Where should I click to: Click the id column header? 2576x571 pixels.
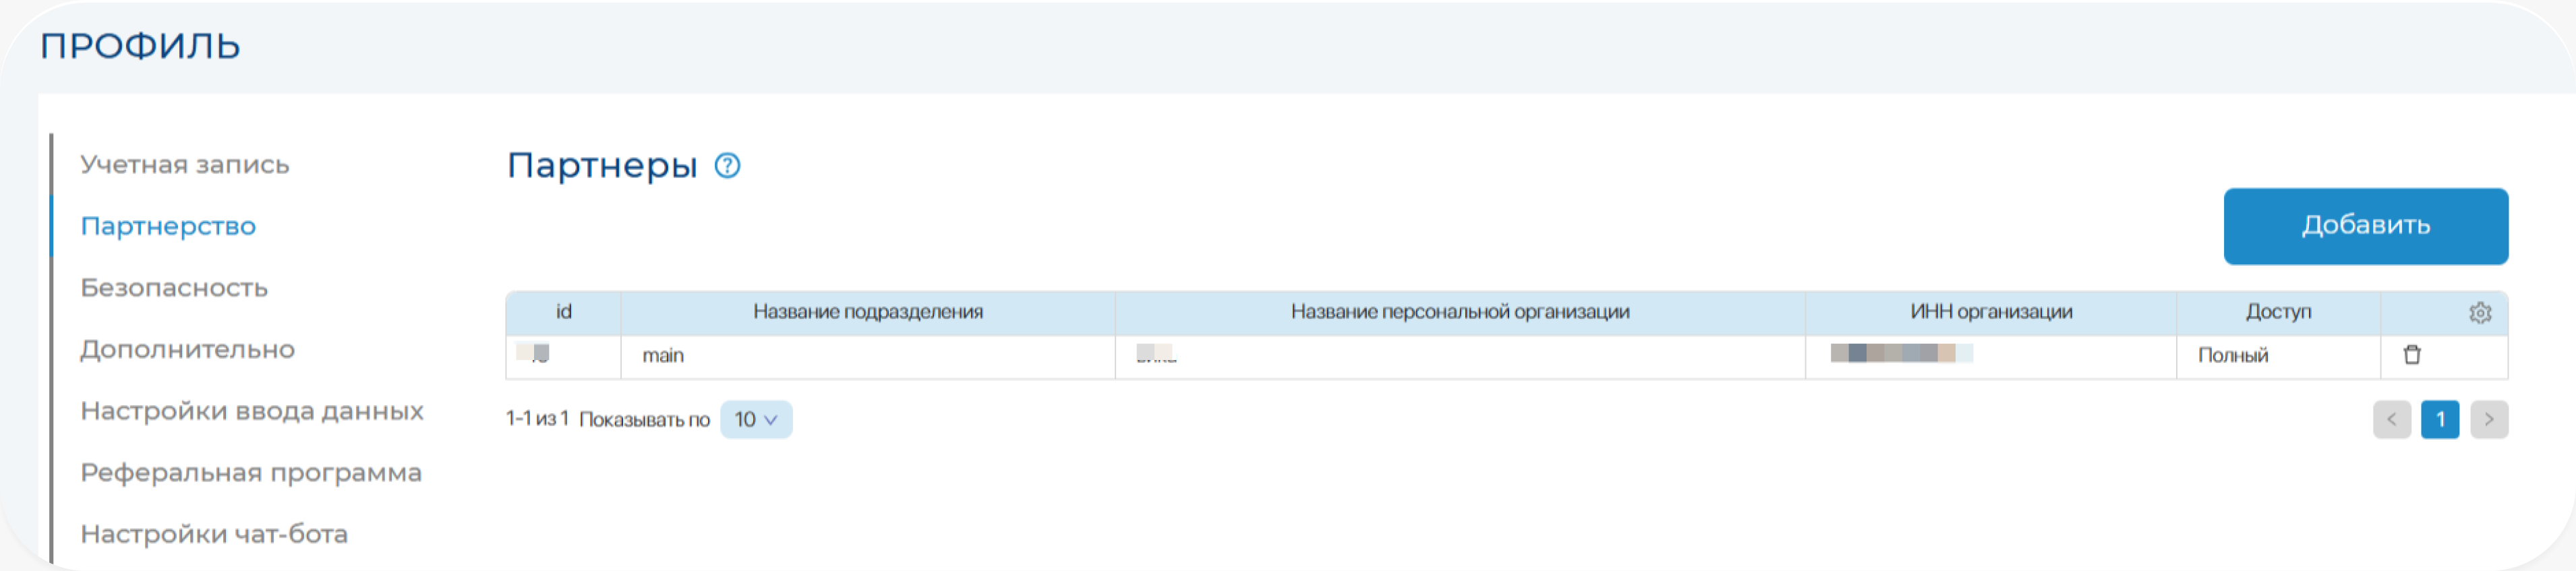[x=563, y=312]
